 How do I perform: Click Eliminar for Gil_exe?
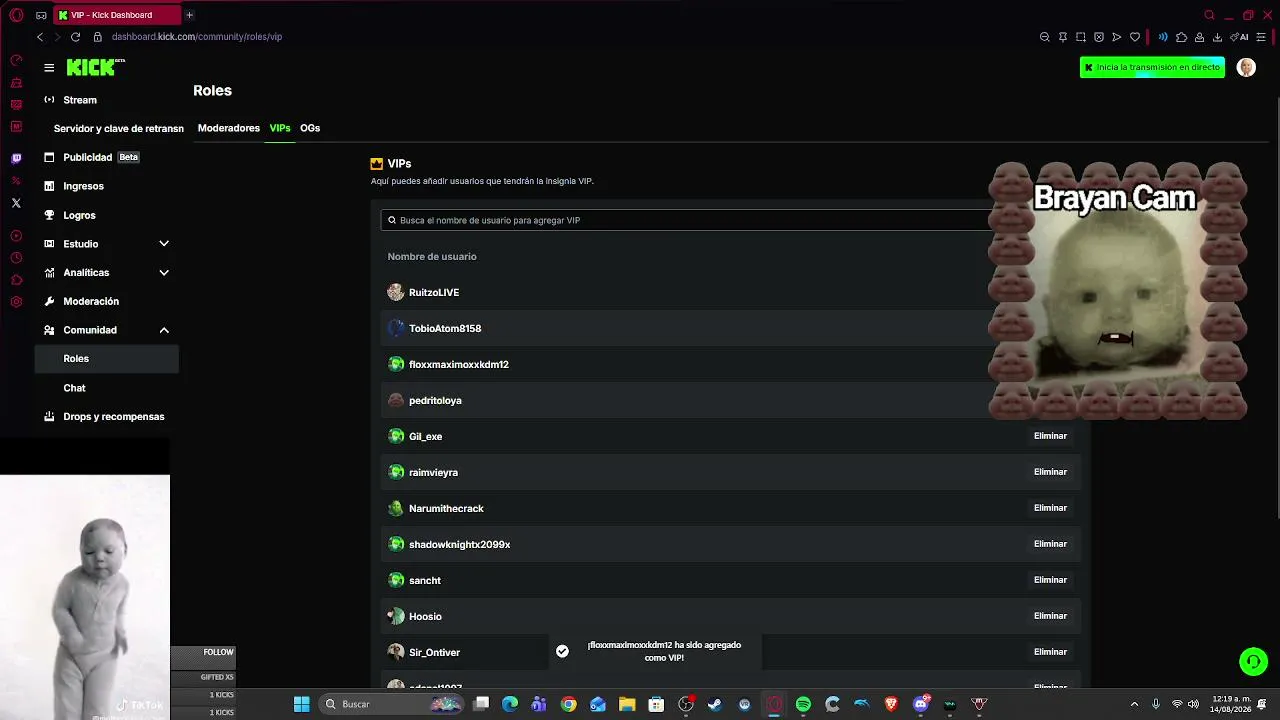[x=1050, y=436]
